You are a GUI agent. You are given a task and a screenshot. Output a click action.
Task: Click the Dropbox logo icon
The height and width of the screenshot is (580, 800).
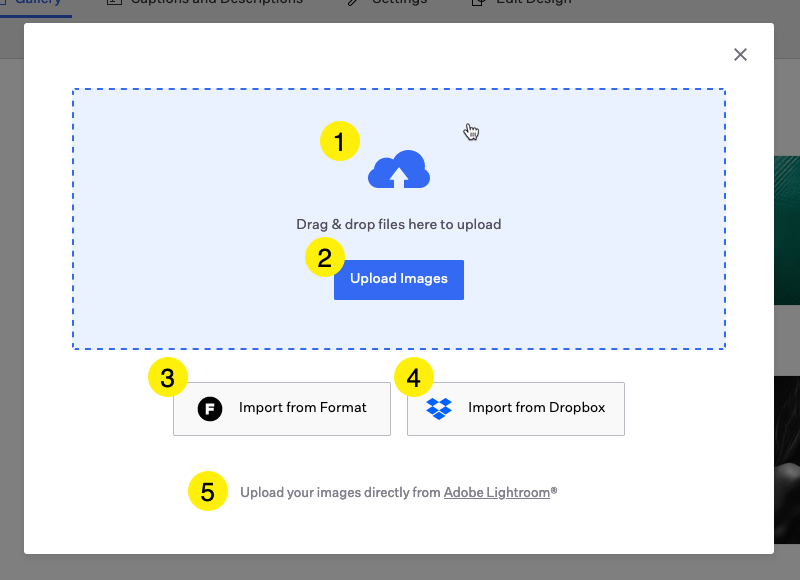point(439,408)
